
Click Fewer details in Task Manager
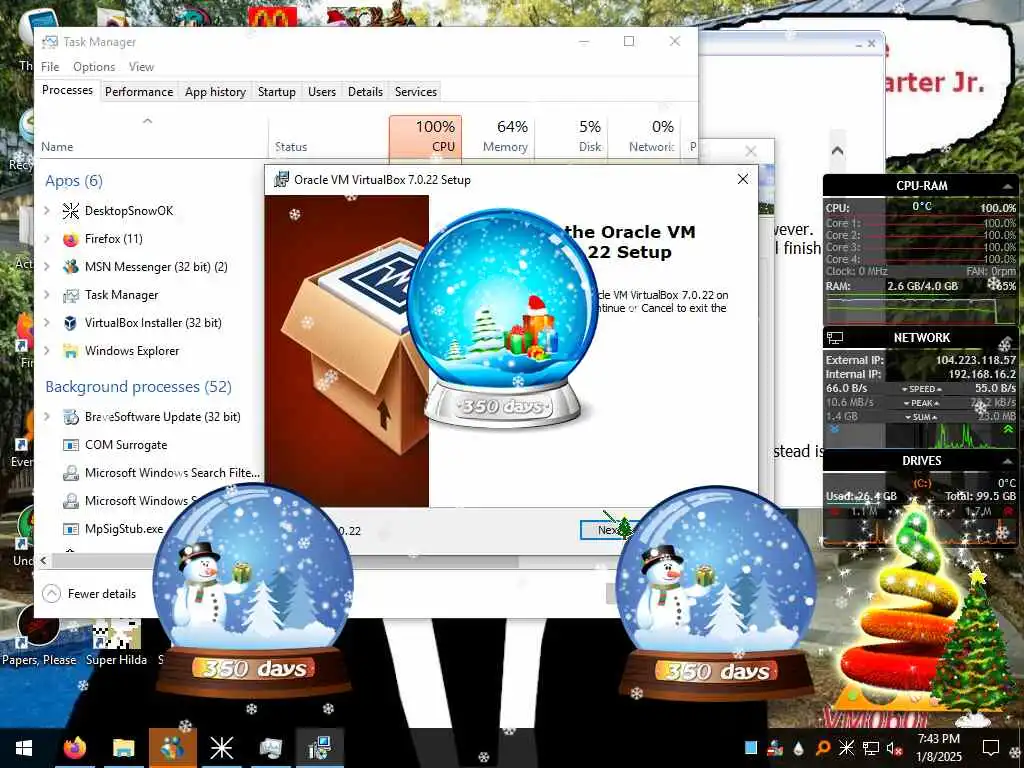pos(89,594)
